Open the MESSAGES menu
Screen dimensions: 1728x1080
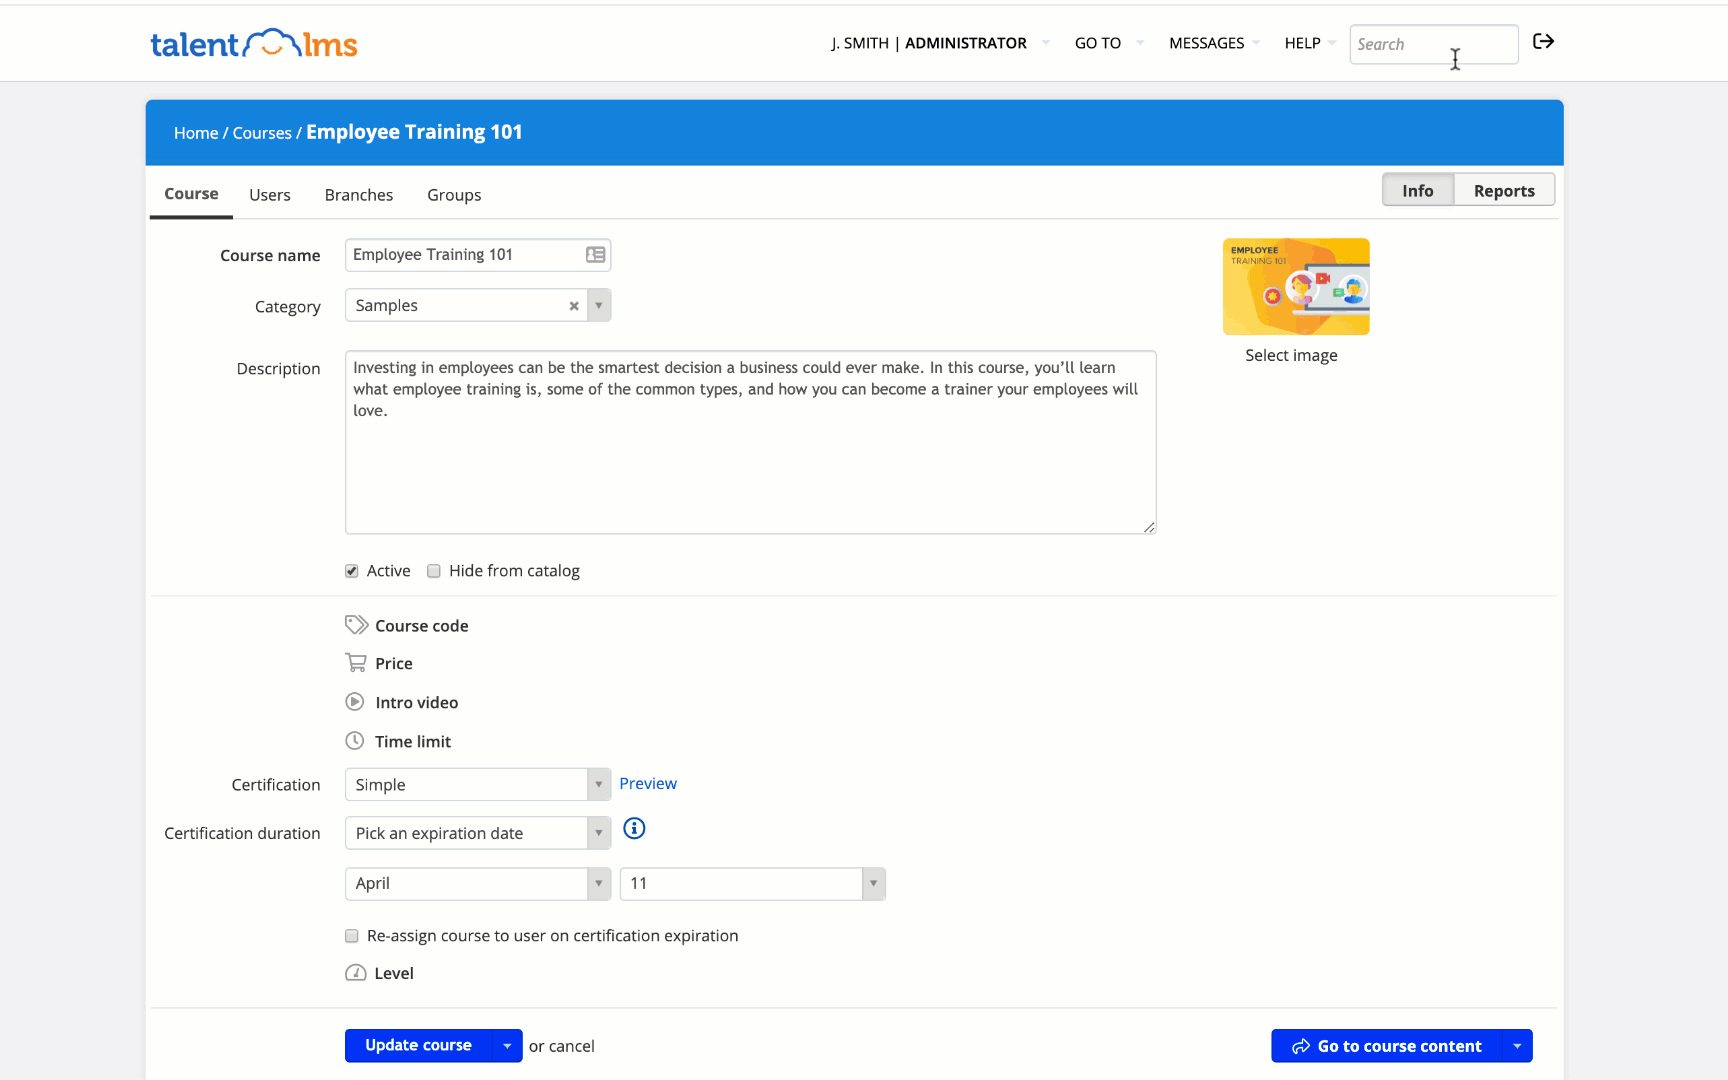[1214, 43]
